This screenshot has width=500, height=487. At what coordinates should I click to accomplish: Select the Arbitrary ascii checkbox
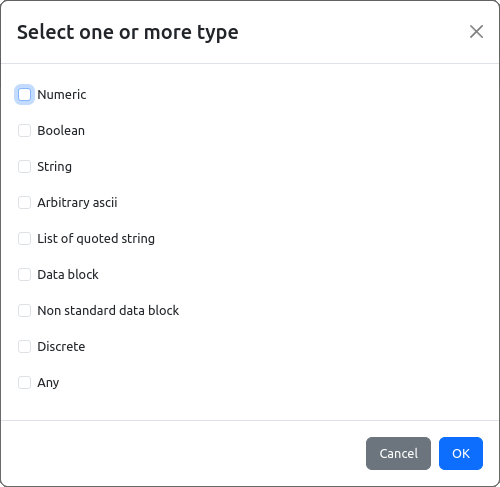(24, 203)
